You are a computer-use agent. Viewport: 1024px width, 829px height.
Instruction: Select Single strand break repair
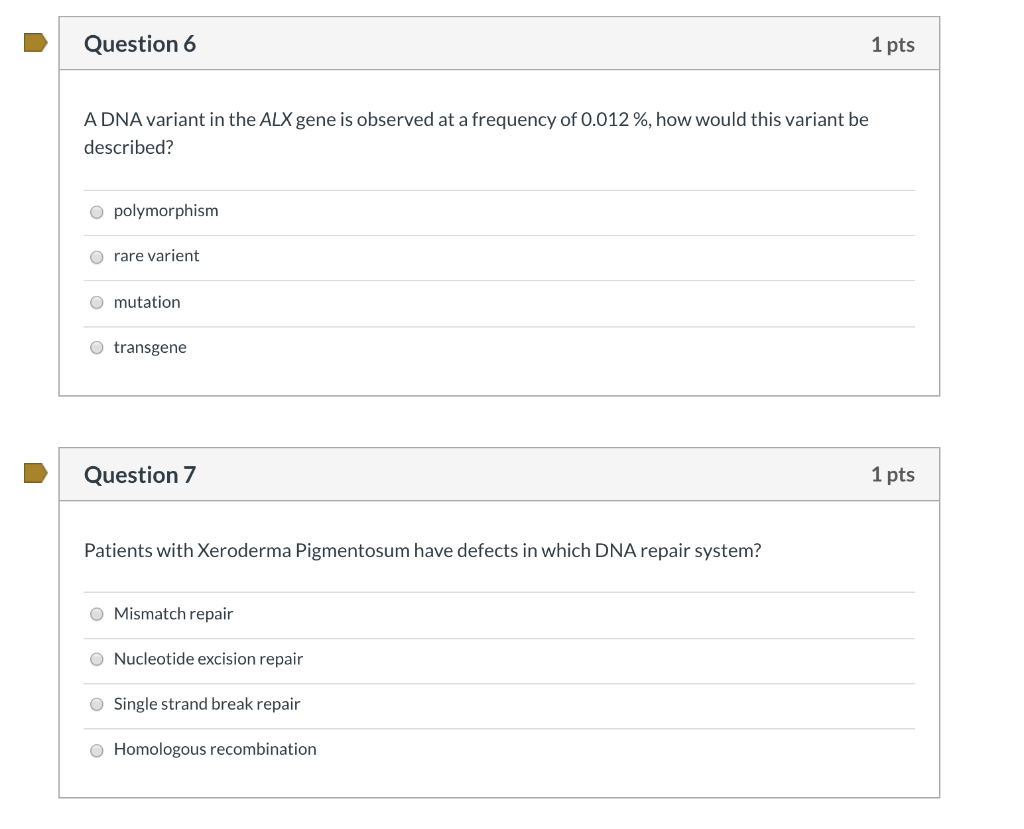pyautogui.click(x=97, y=704)
